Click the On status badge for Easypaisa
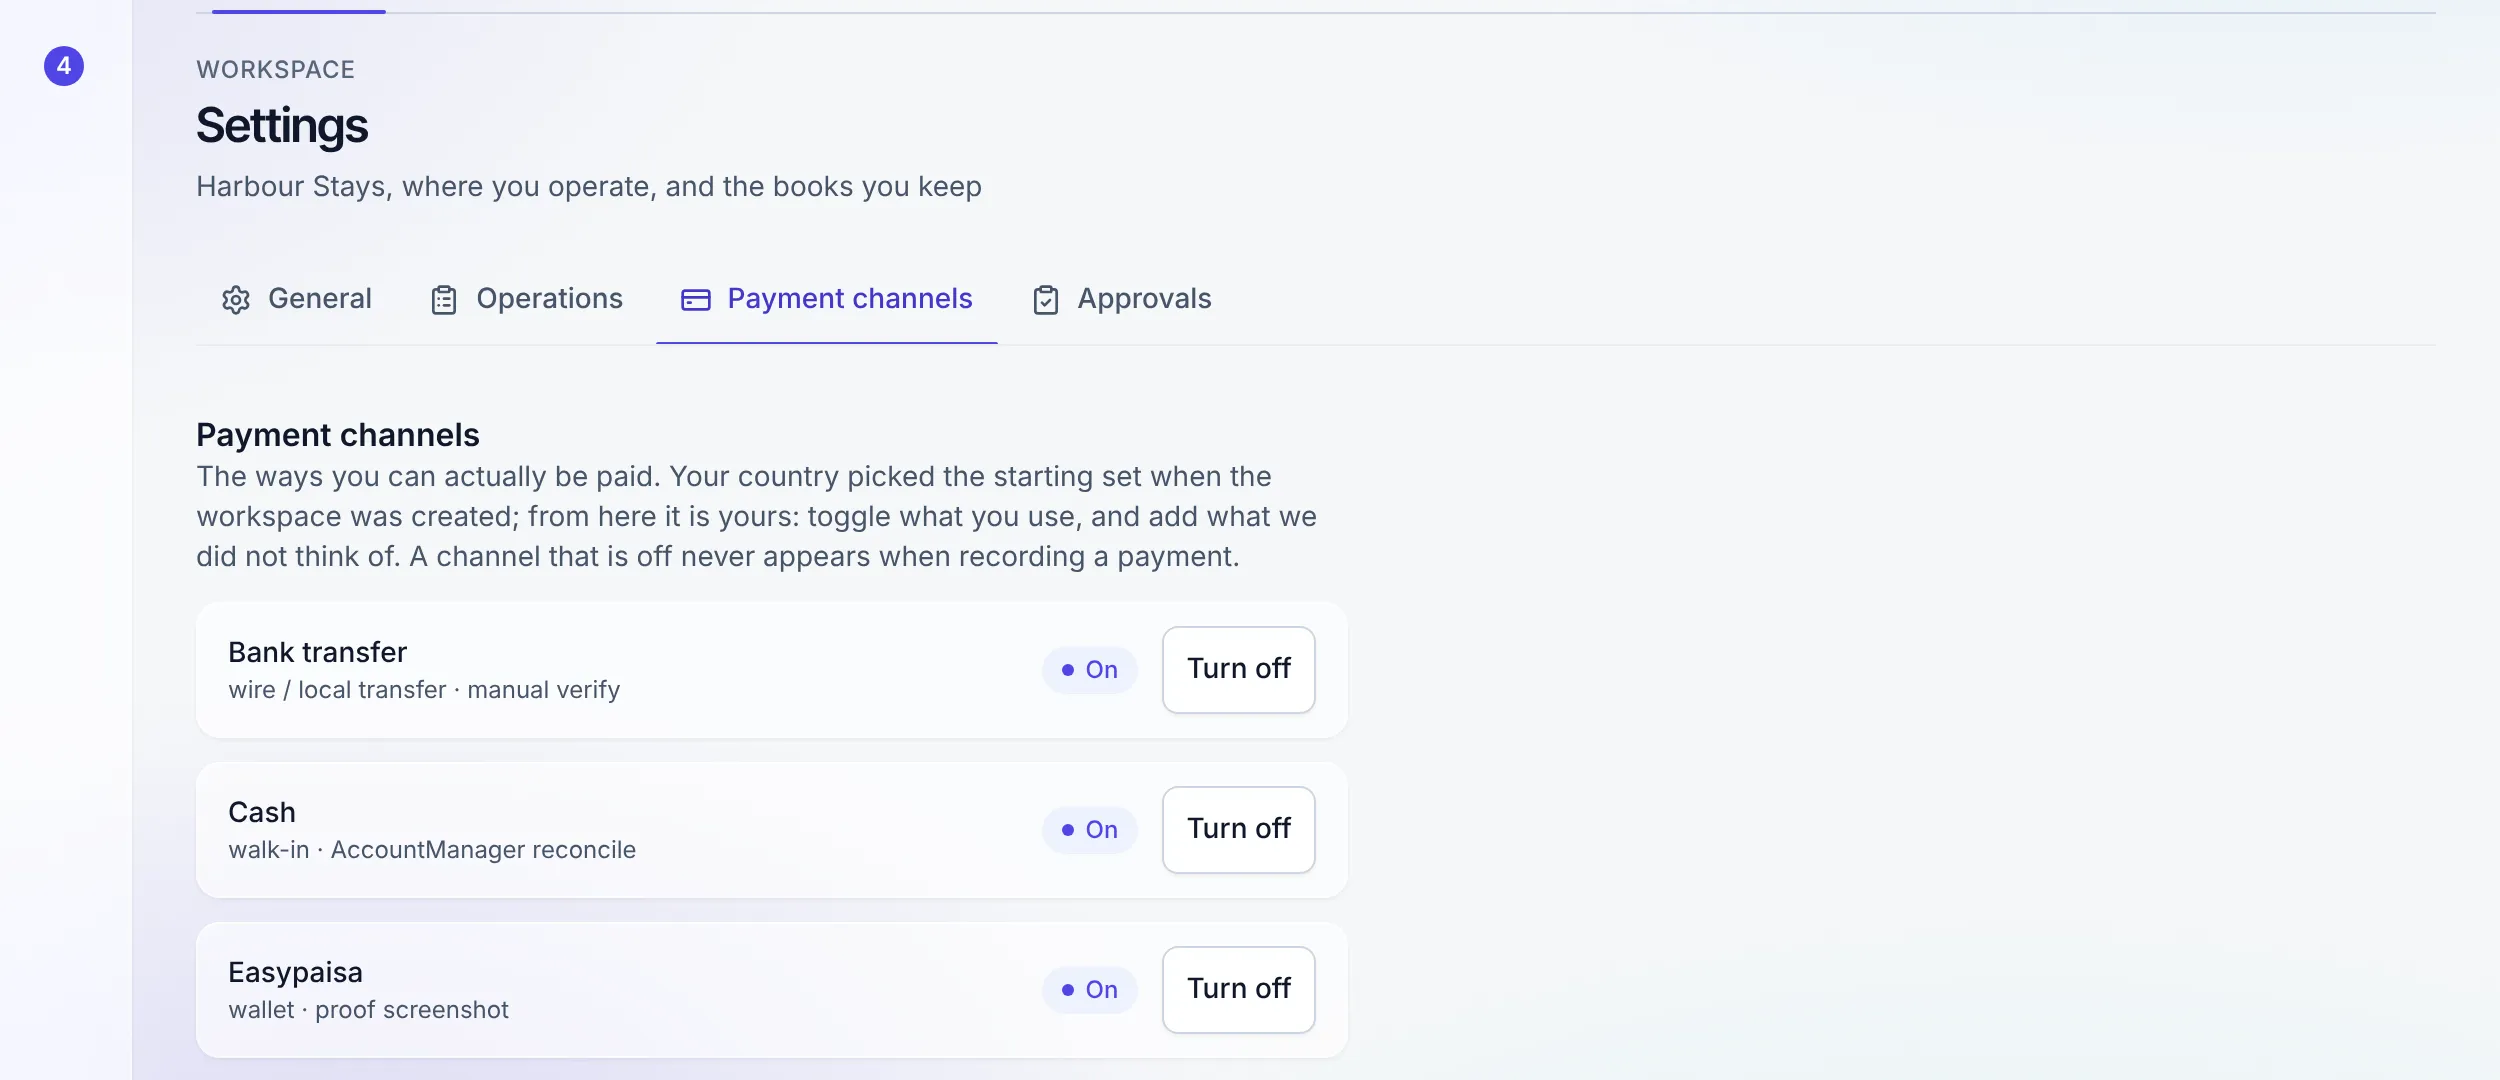Screen dimensions: 2500x1080 click(x=1089, y=990)
